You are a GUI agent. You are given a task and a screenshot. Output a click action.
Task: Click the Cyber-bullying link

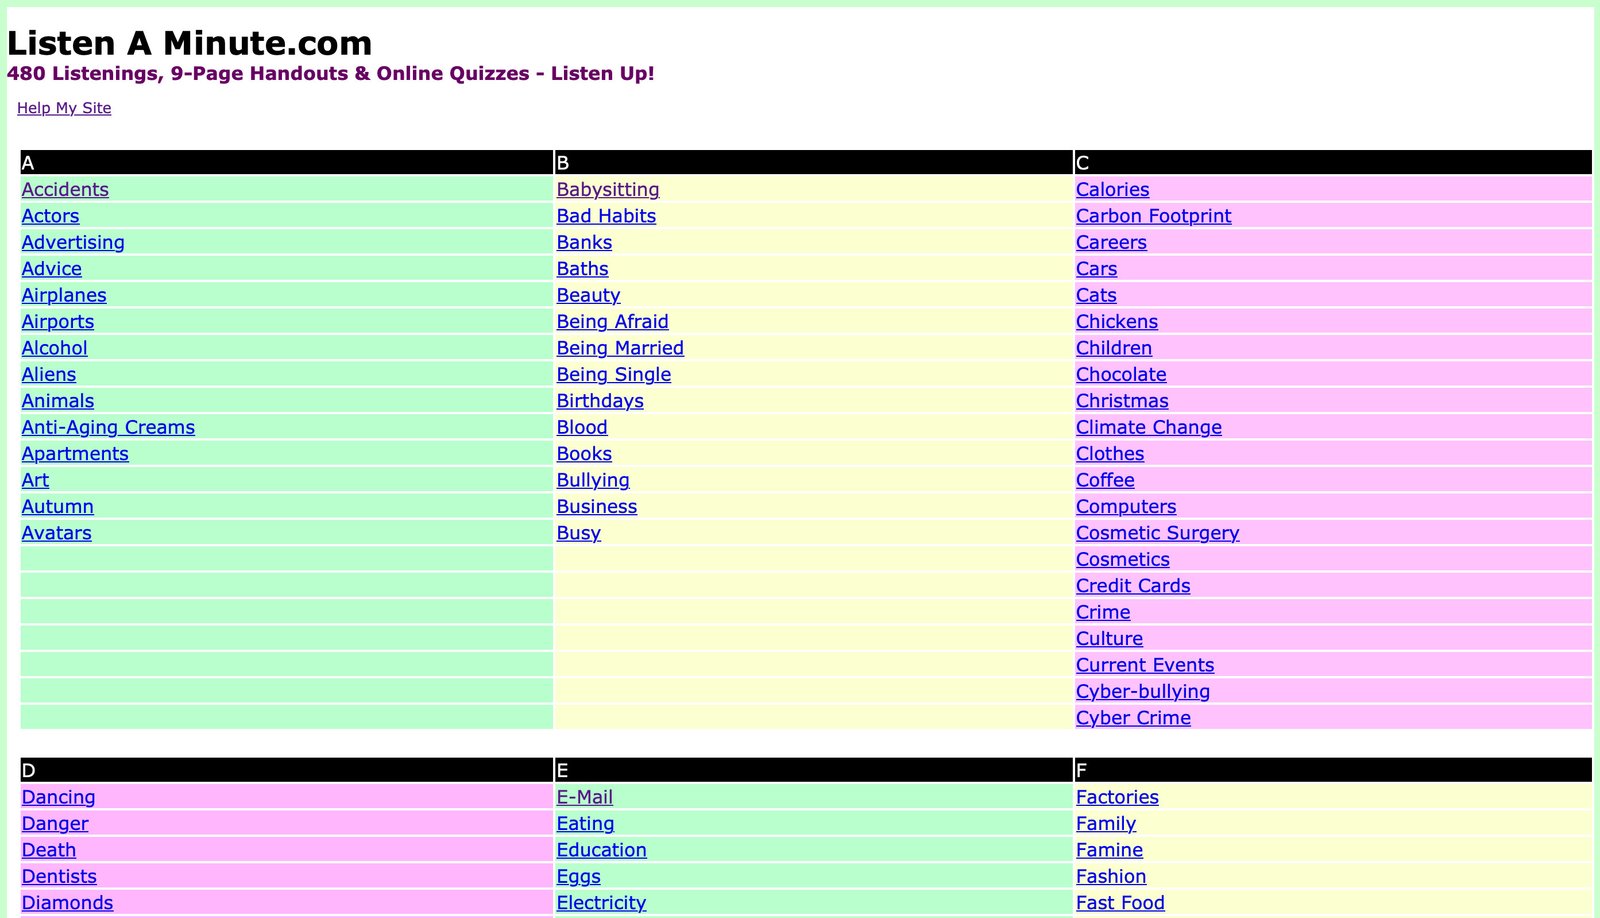1142,691
